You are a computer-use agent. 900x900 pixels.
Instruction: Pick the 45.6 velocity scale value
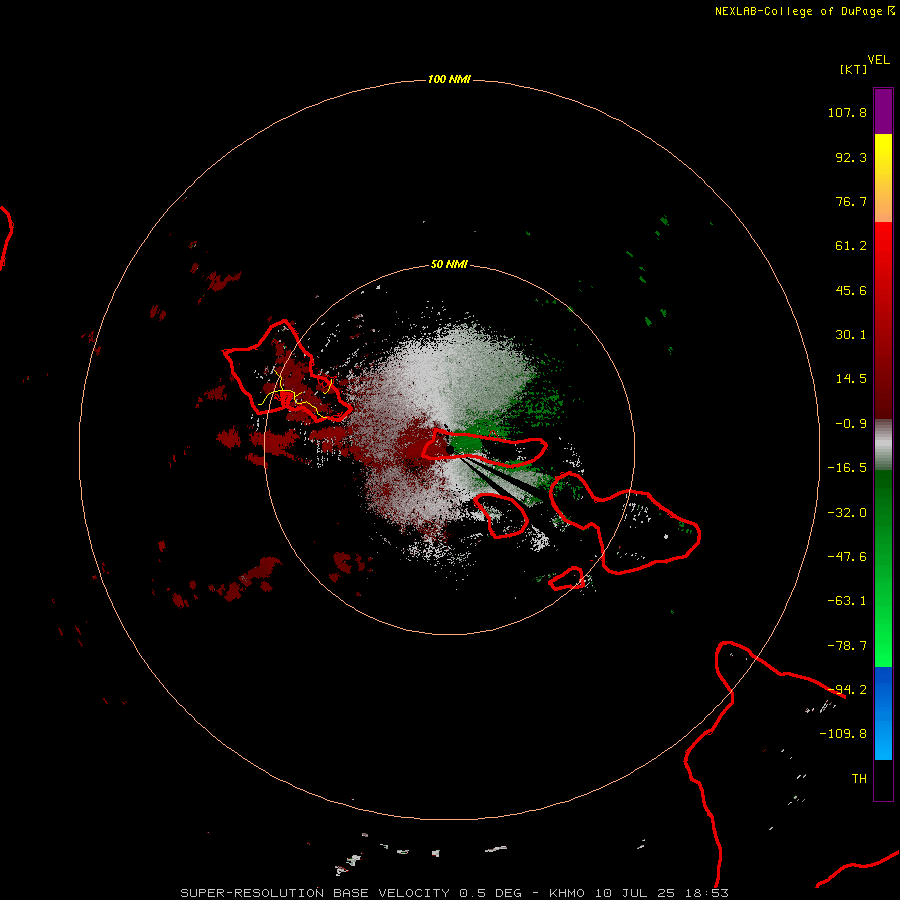tap(851, 290)
